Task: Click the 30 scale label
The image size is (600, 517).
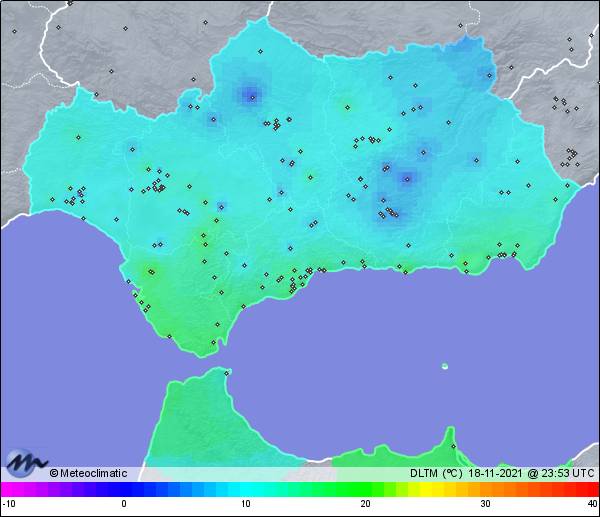Action: point(485,504)
